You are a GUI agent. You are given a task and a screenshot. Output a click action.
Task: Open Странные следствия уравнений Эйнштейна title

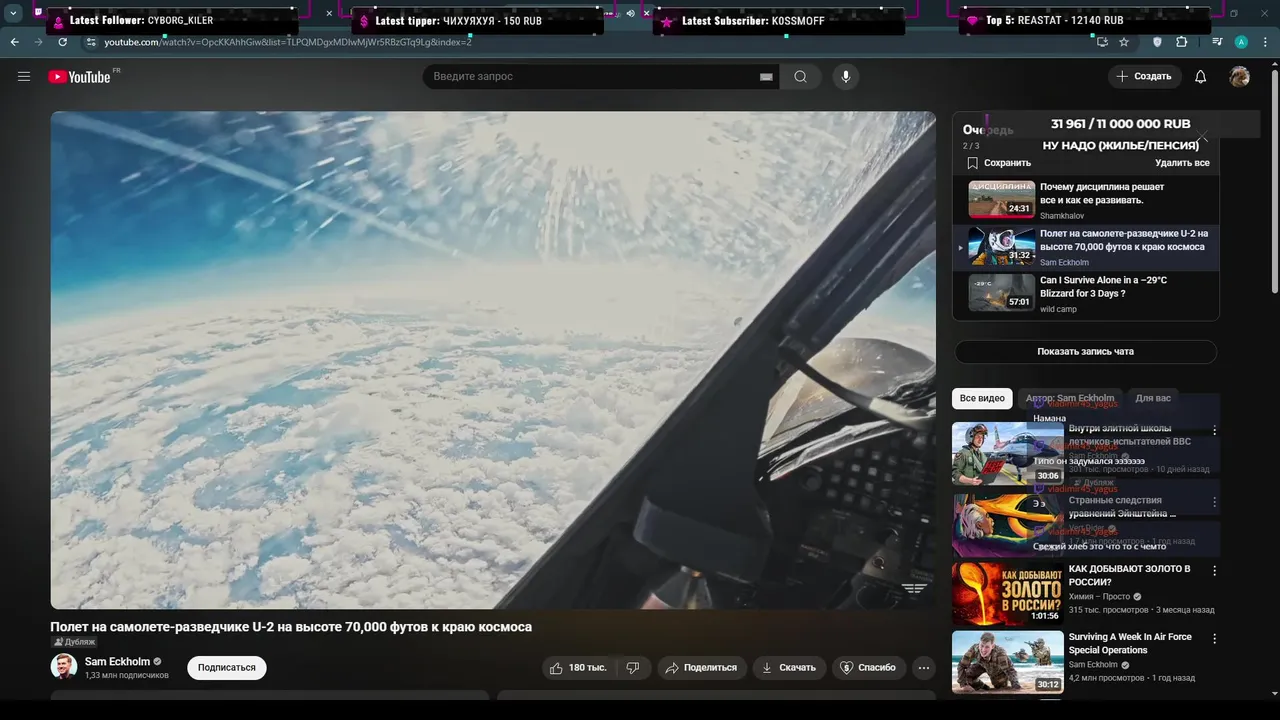click(1122, 507)
